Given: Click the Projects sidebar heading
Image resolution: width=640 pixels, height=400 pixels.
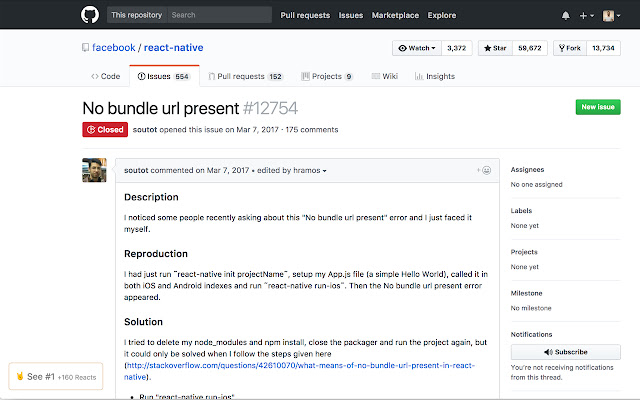Looking at the screenshot, I should point(524,252).
